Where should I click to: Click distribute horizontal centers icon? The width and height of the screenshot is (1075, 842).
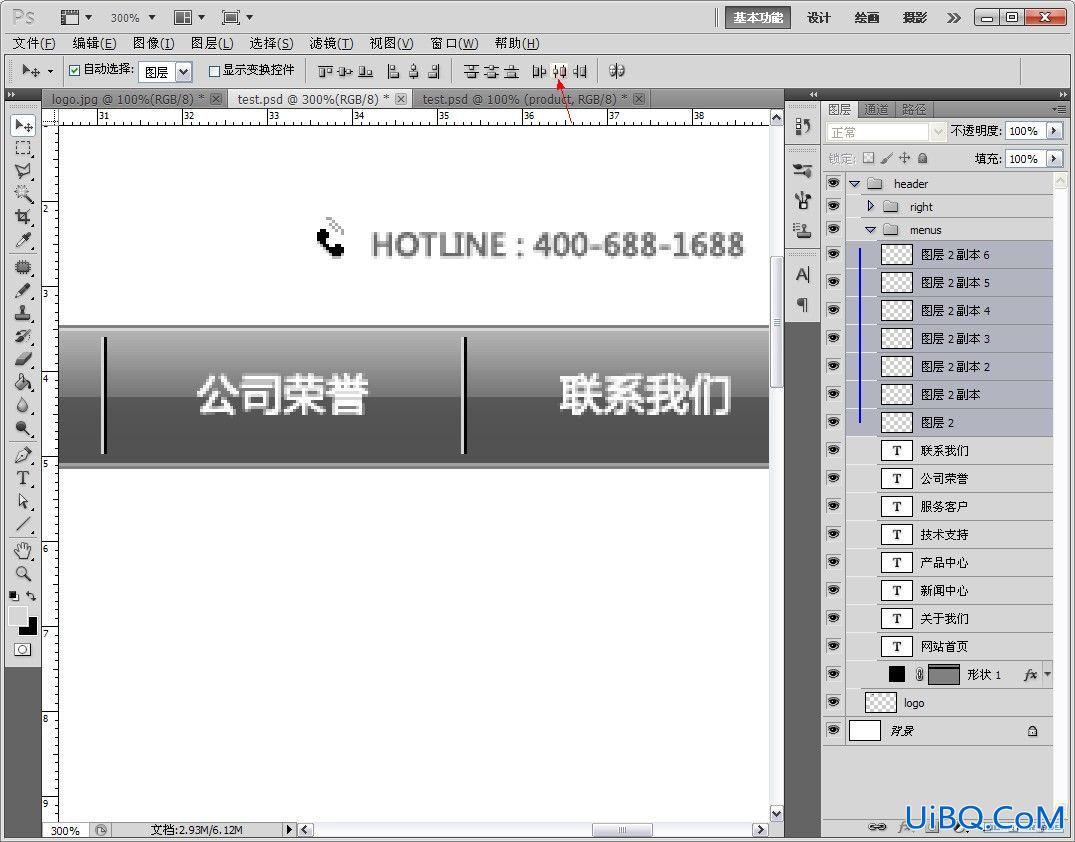[x=559, y=71]
